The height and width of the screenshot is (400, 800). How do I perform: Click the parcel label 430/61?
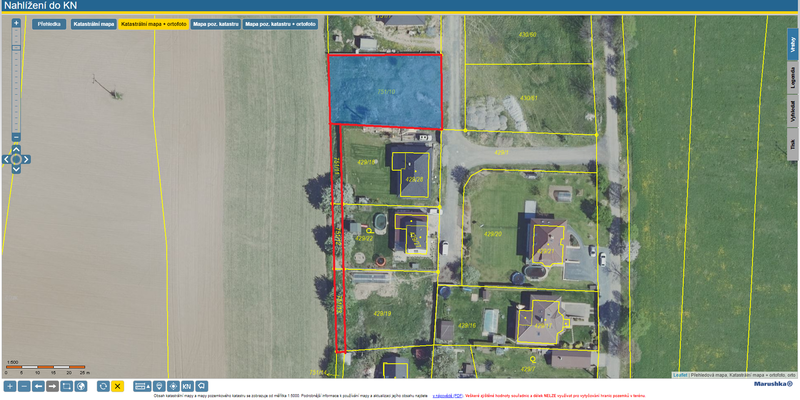coord(529,97)
